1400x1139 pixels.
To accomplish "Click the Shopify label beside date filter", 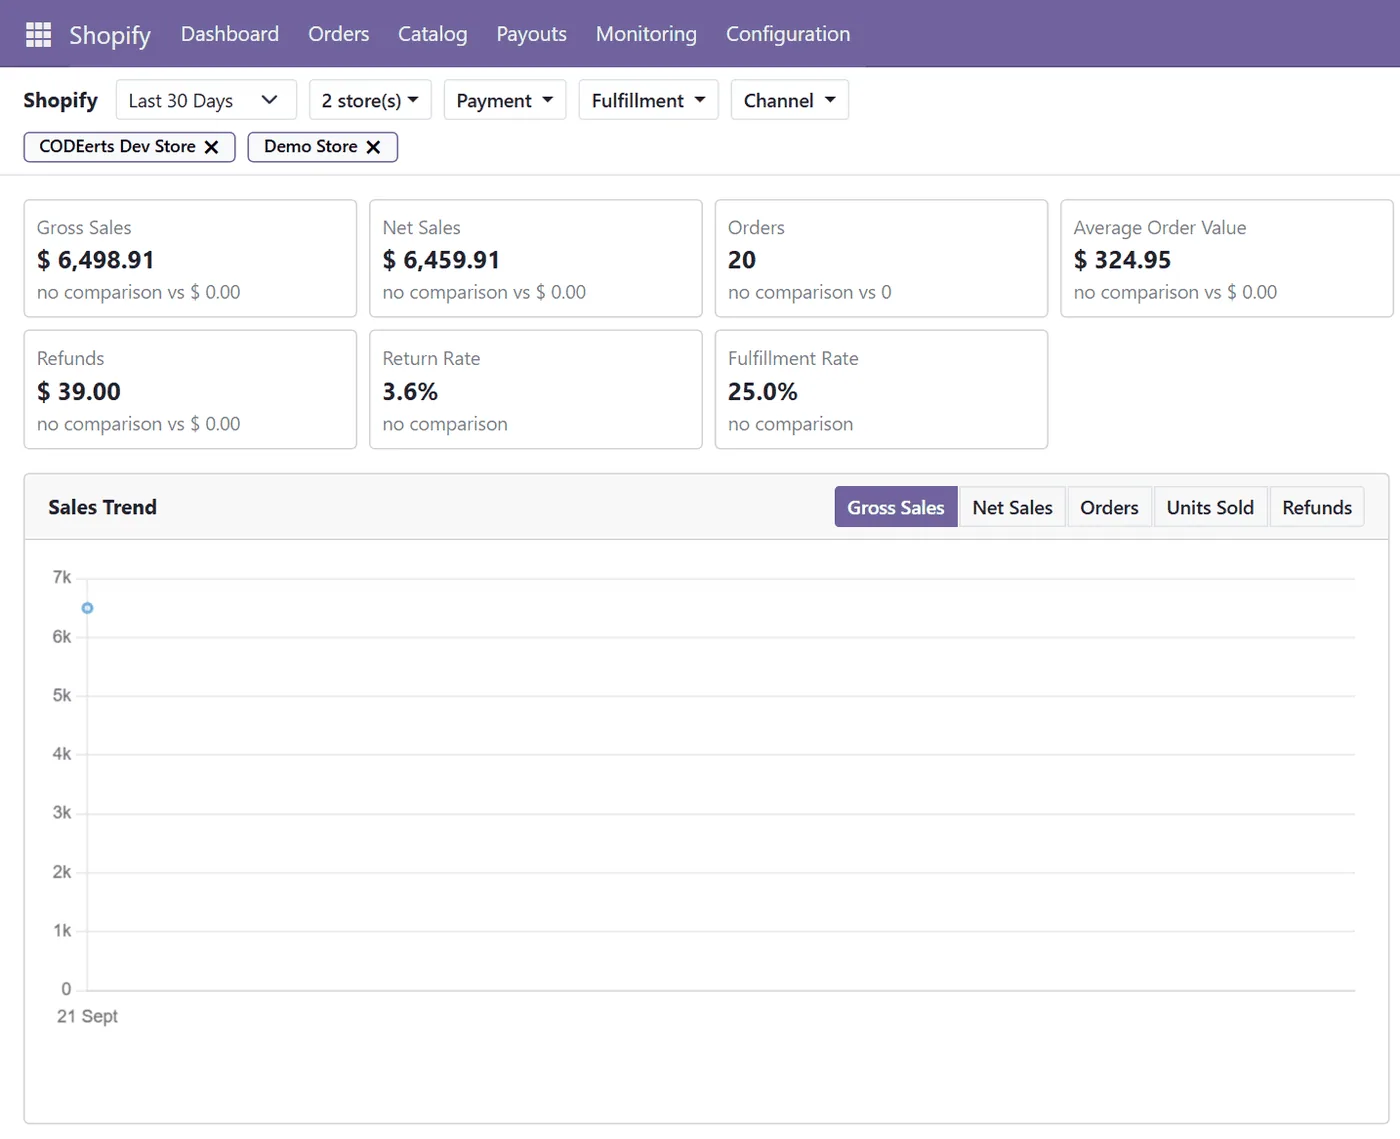I will 61,100.
